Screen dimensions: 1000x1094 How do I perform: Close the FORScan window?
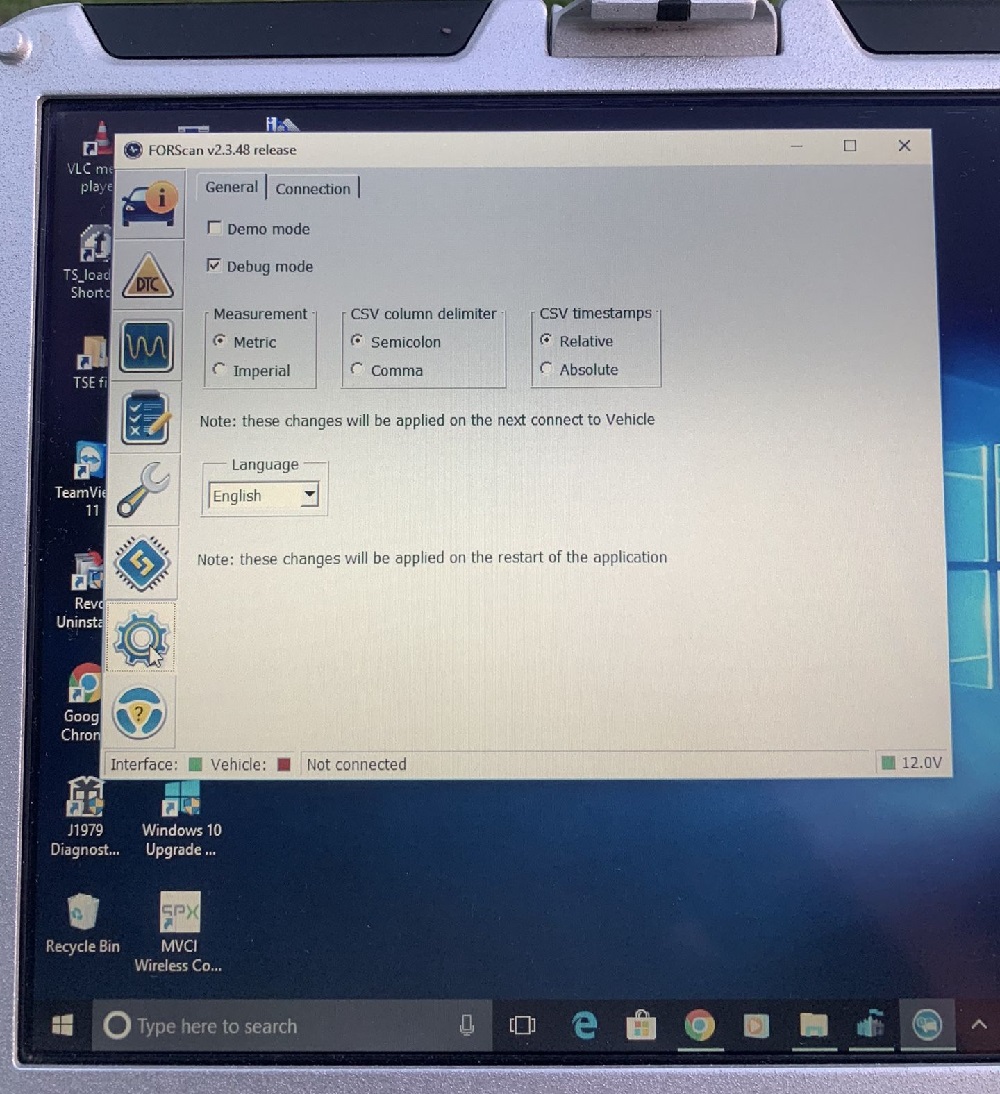(904, 145)
